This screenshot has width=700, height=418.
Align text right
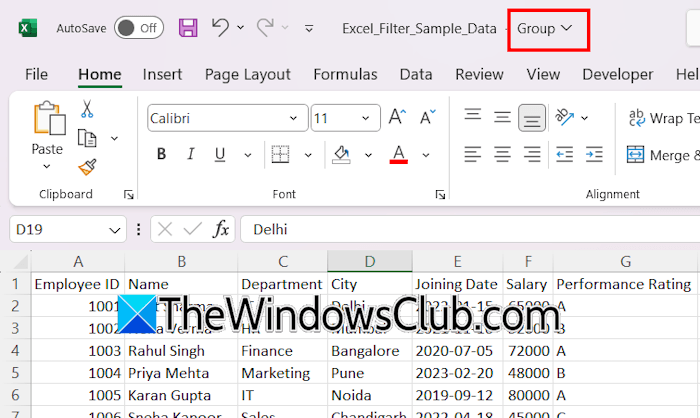point(532,155)
